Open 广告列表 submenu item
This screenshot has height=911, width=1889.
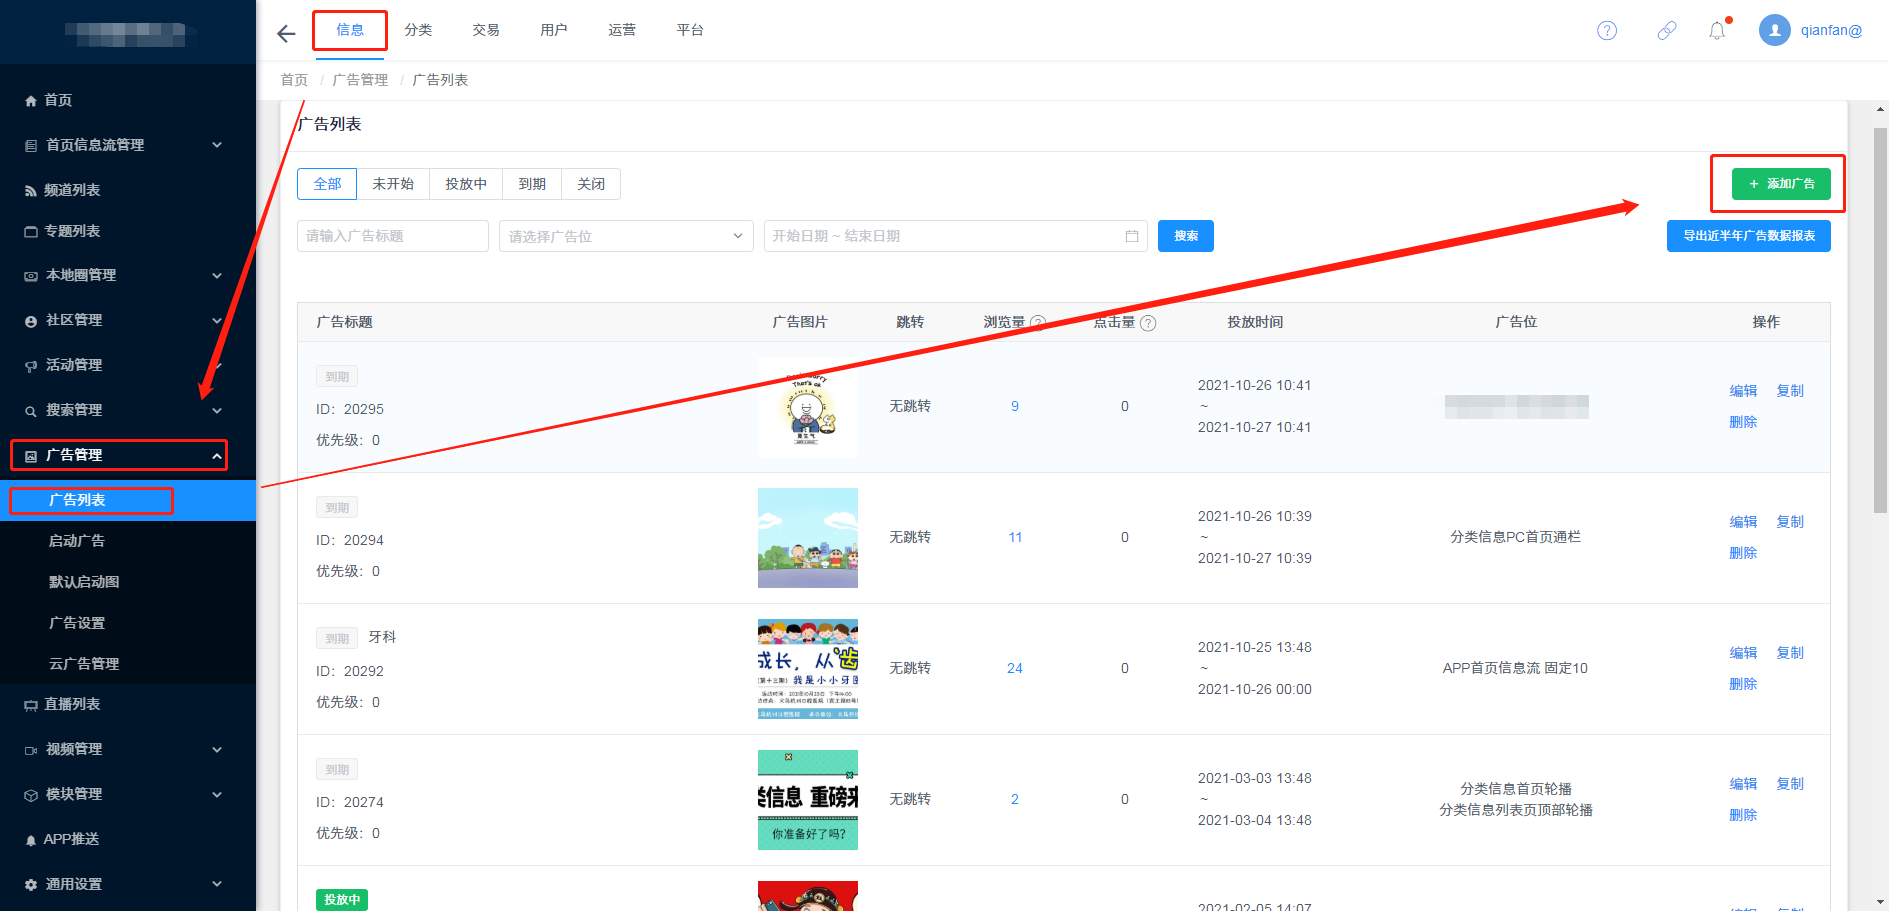(128, 500)
